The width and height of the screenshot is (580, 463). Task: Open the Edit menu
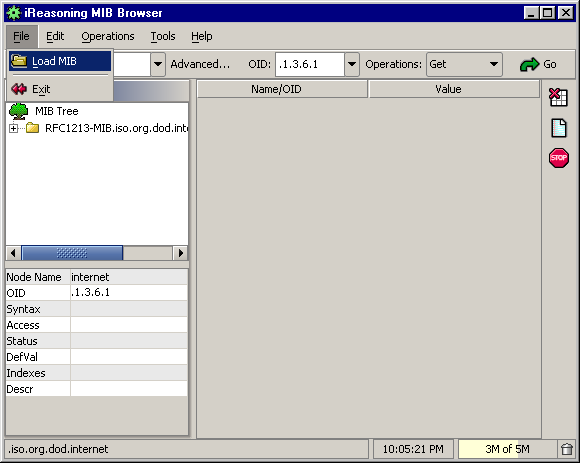tap(55, 36)
